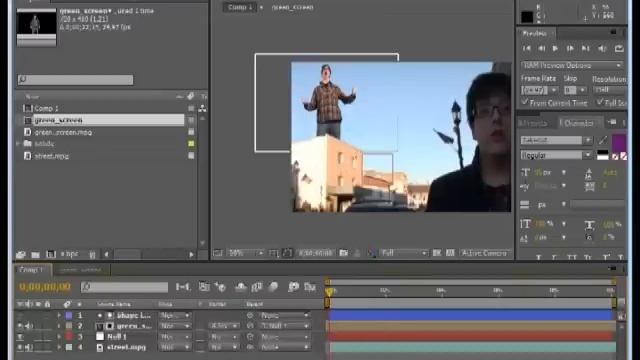Open the Comp 1 viewer tab
Viewport: 640px width, 360px height.
pos(240,7)
